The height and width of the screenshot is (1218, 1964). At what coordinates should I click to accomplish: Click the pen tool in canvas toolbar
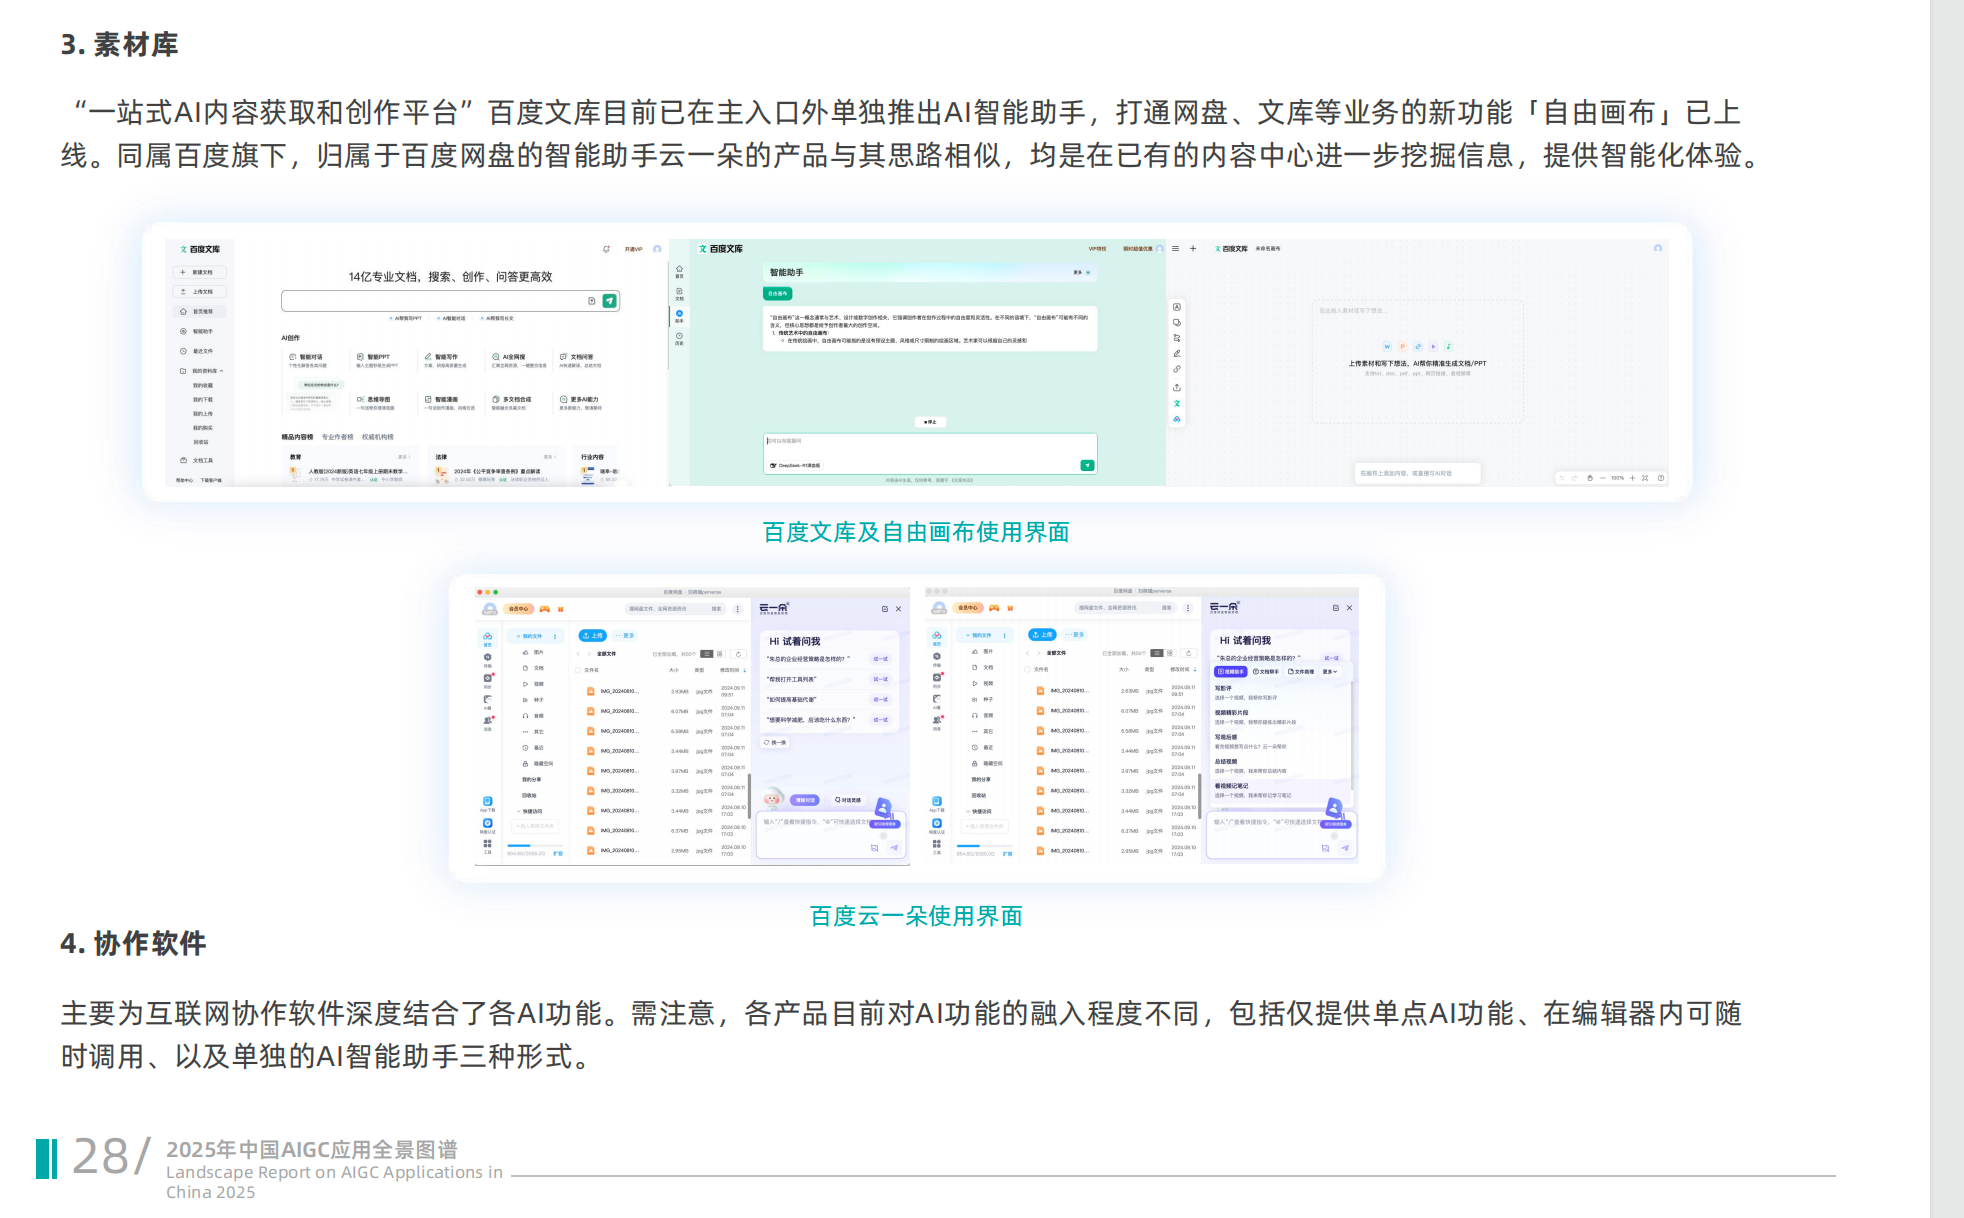1177,353
